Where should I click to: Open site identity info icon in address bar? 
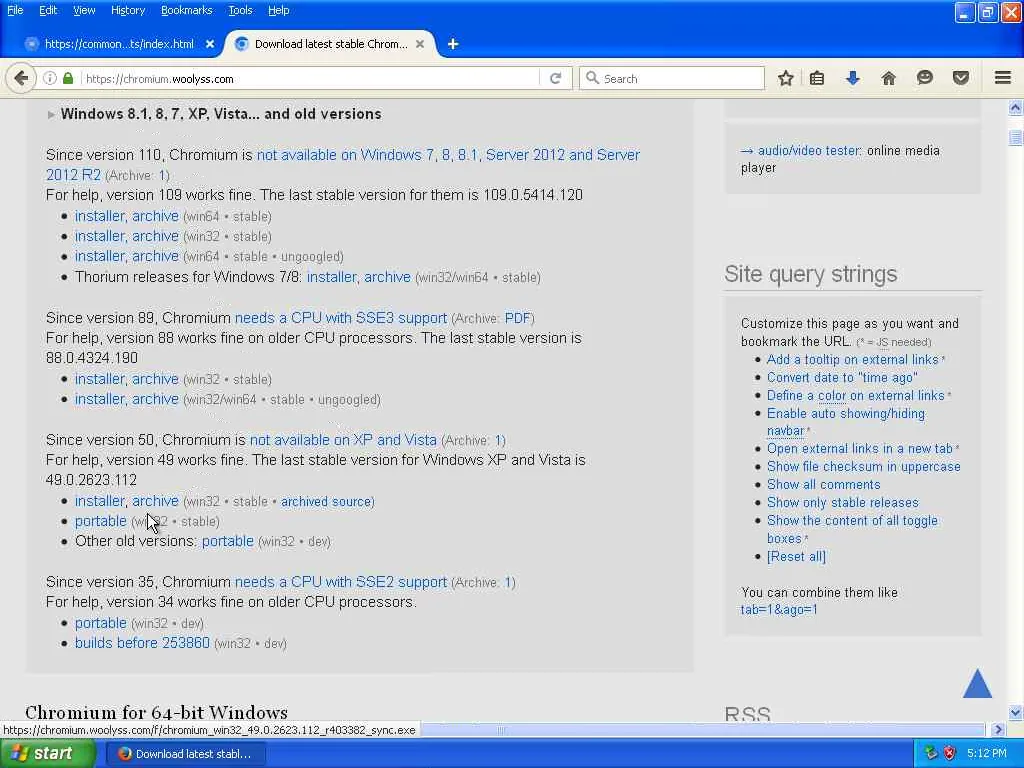point(50,78)
